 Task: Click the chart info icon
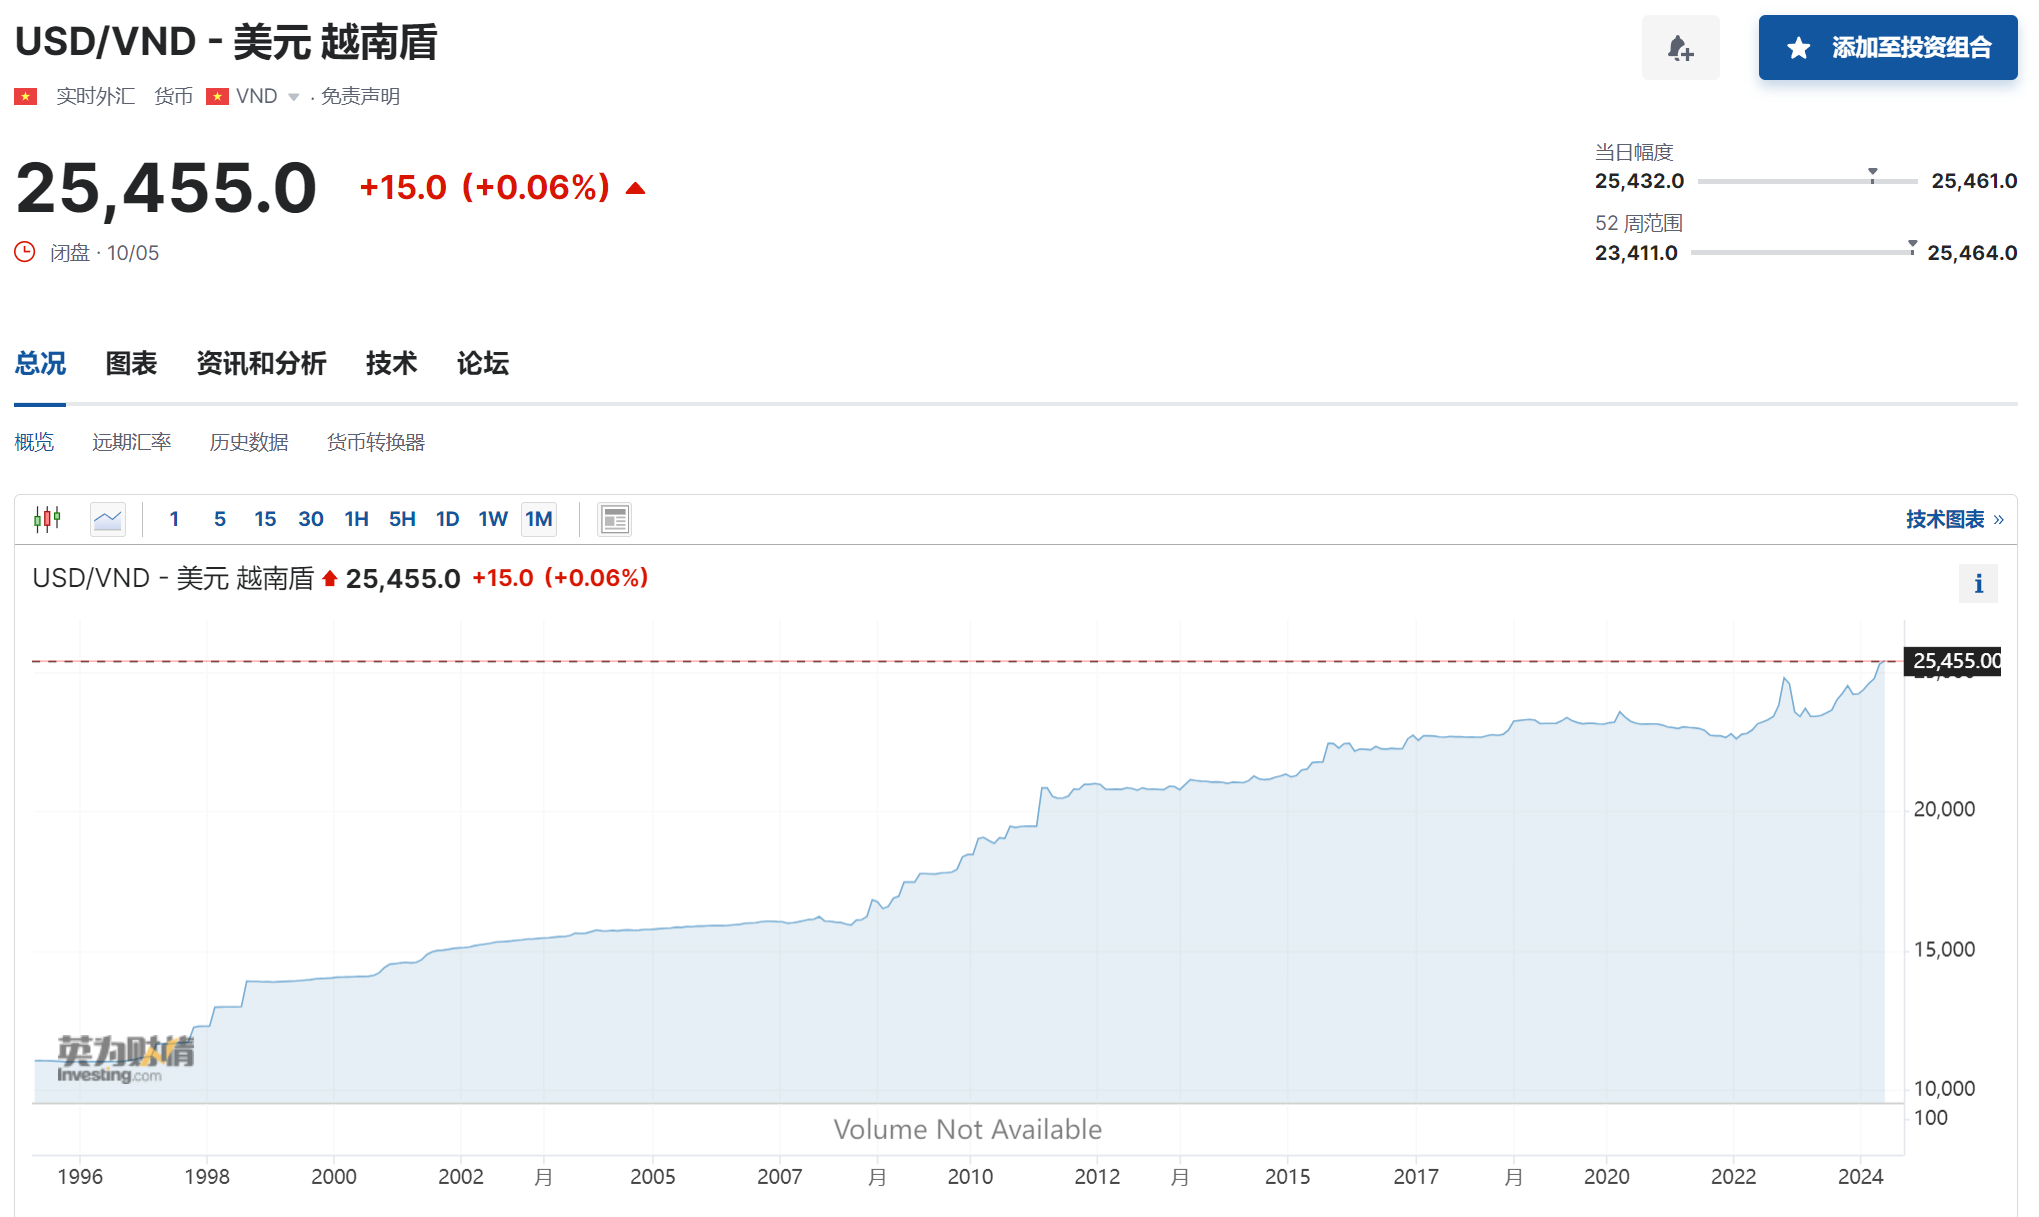tap(1977, 584)
